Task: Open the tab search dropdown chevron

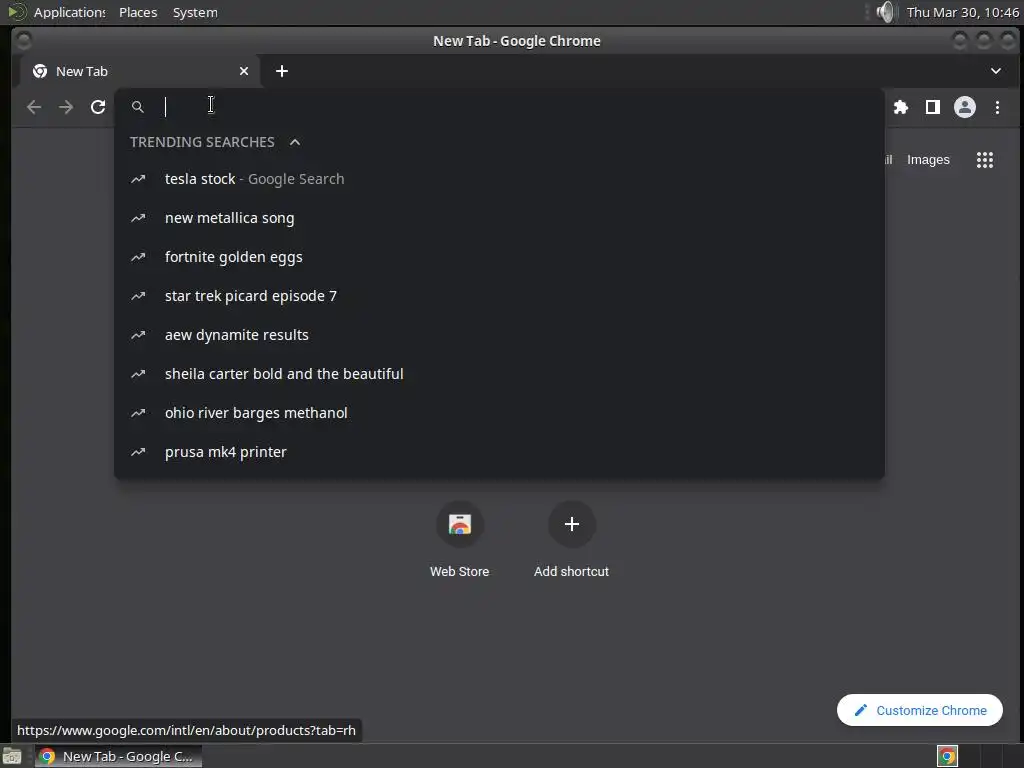Action: (x=996, y=71)
